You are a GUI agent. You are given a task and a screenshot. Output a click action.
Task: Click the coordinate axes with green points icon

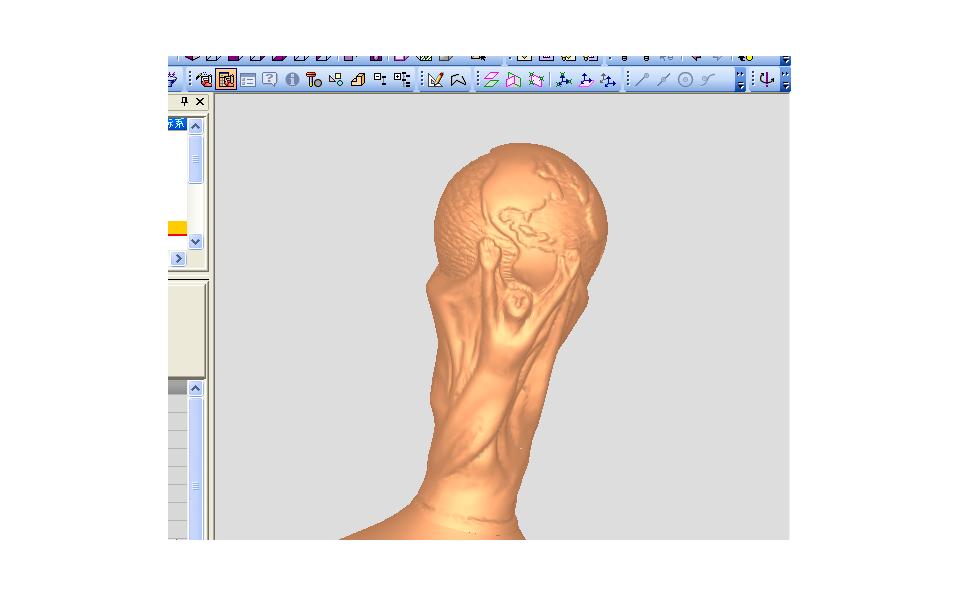(564, 80)
